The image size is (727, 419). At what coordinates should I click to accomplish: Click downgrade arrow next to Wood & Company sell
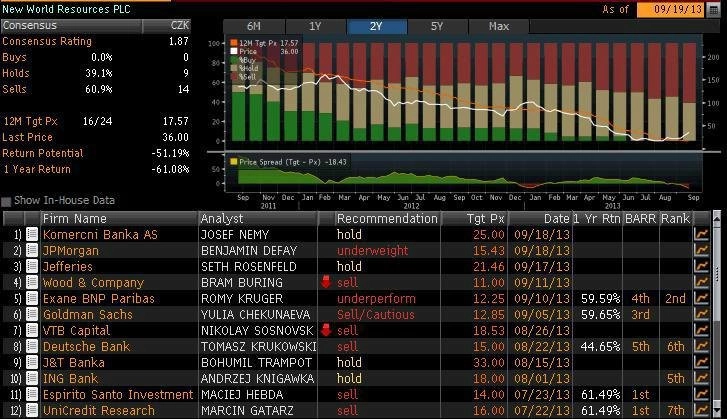point(326,282)
